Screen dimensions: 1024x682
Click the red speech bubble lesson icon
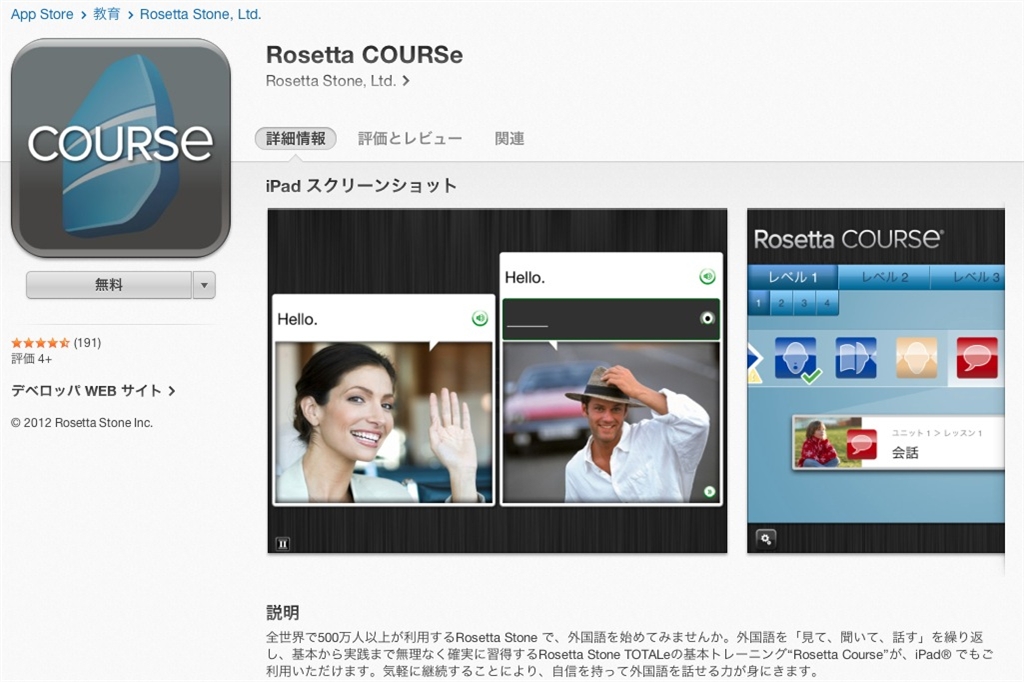tap(977, 358)
